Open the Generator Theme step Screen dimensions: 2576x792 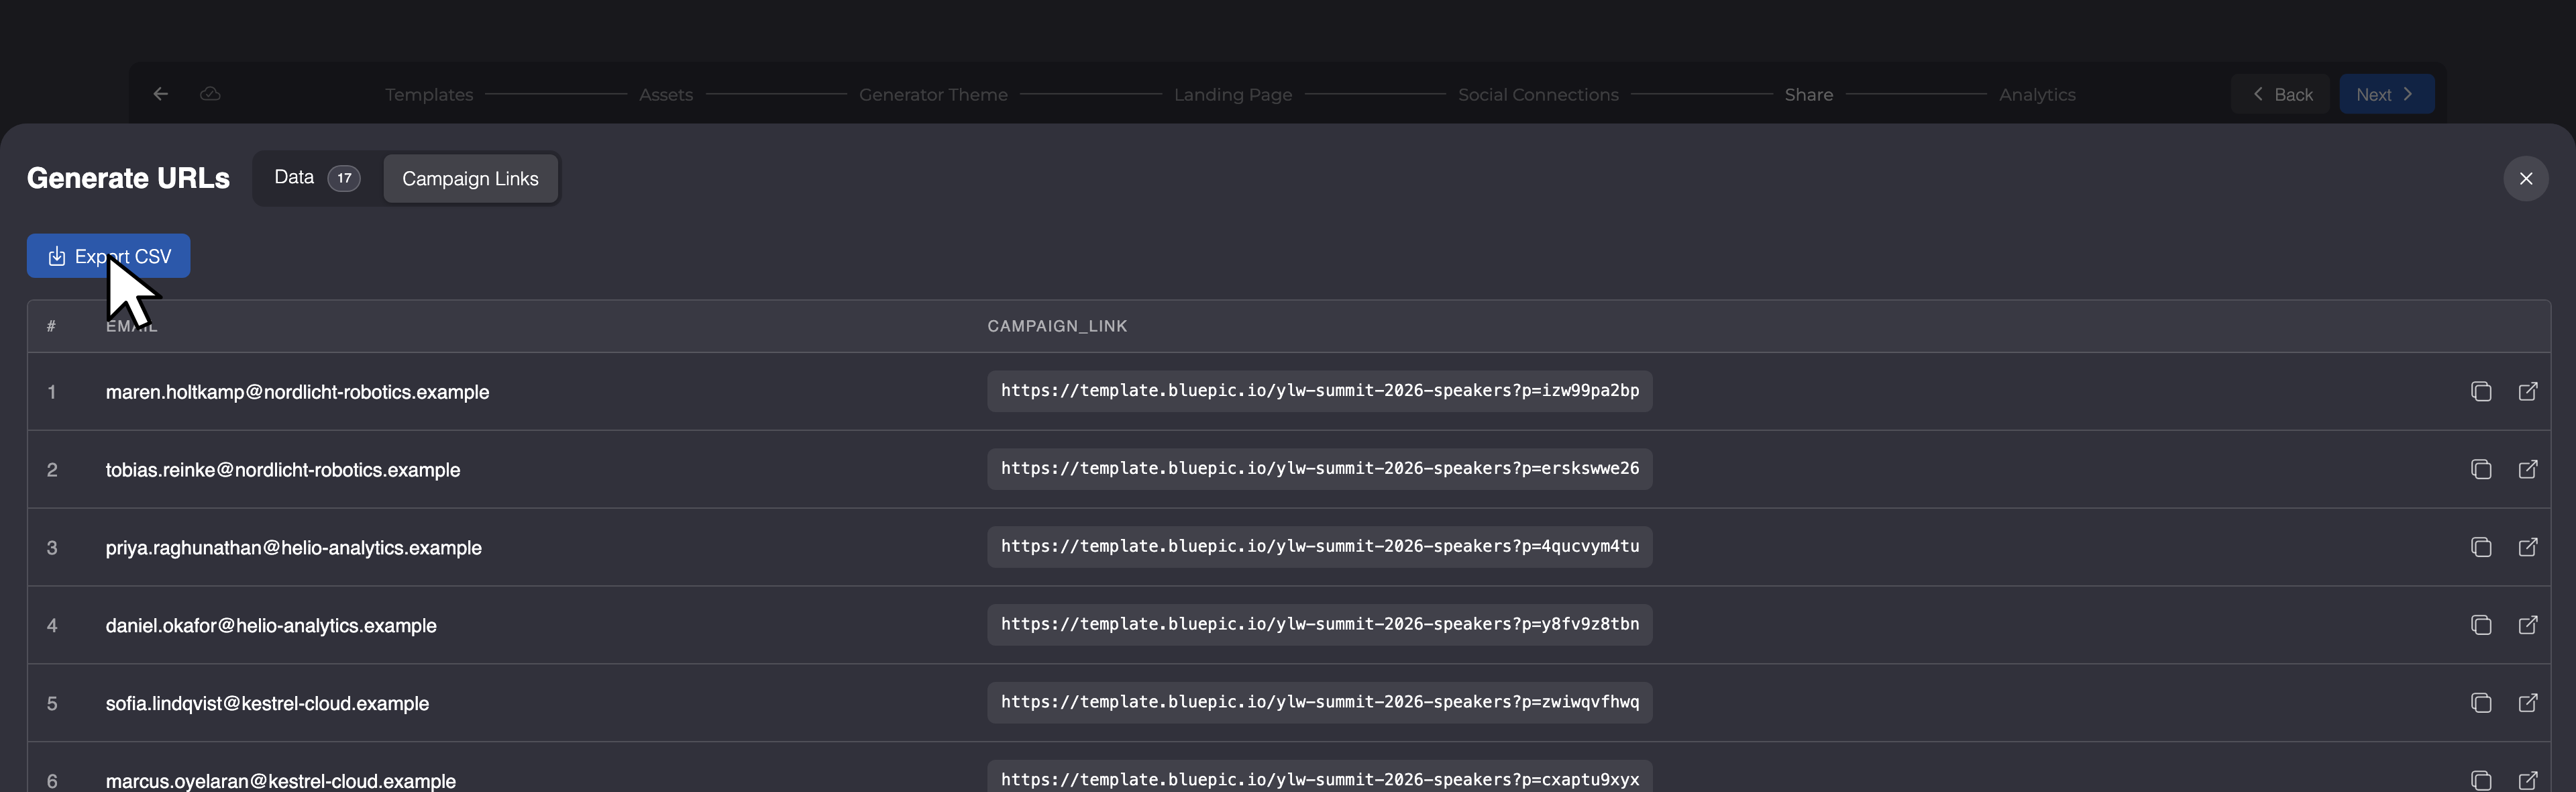pos(933,95)
